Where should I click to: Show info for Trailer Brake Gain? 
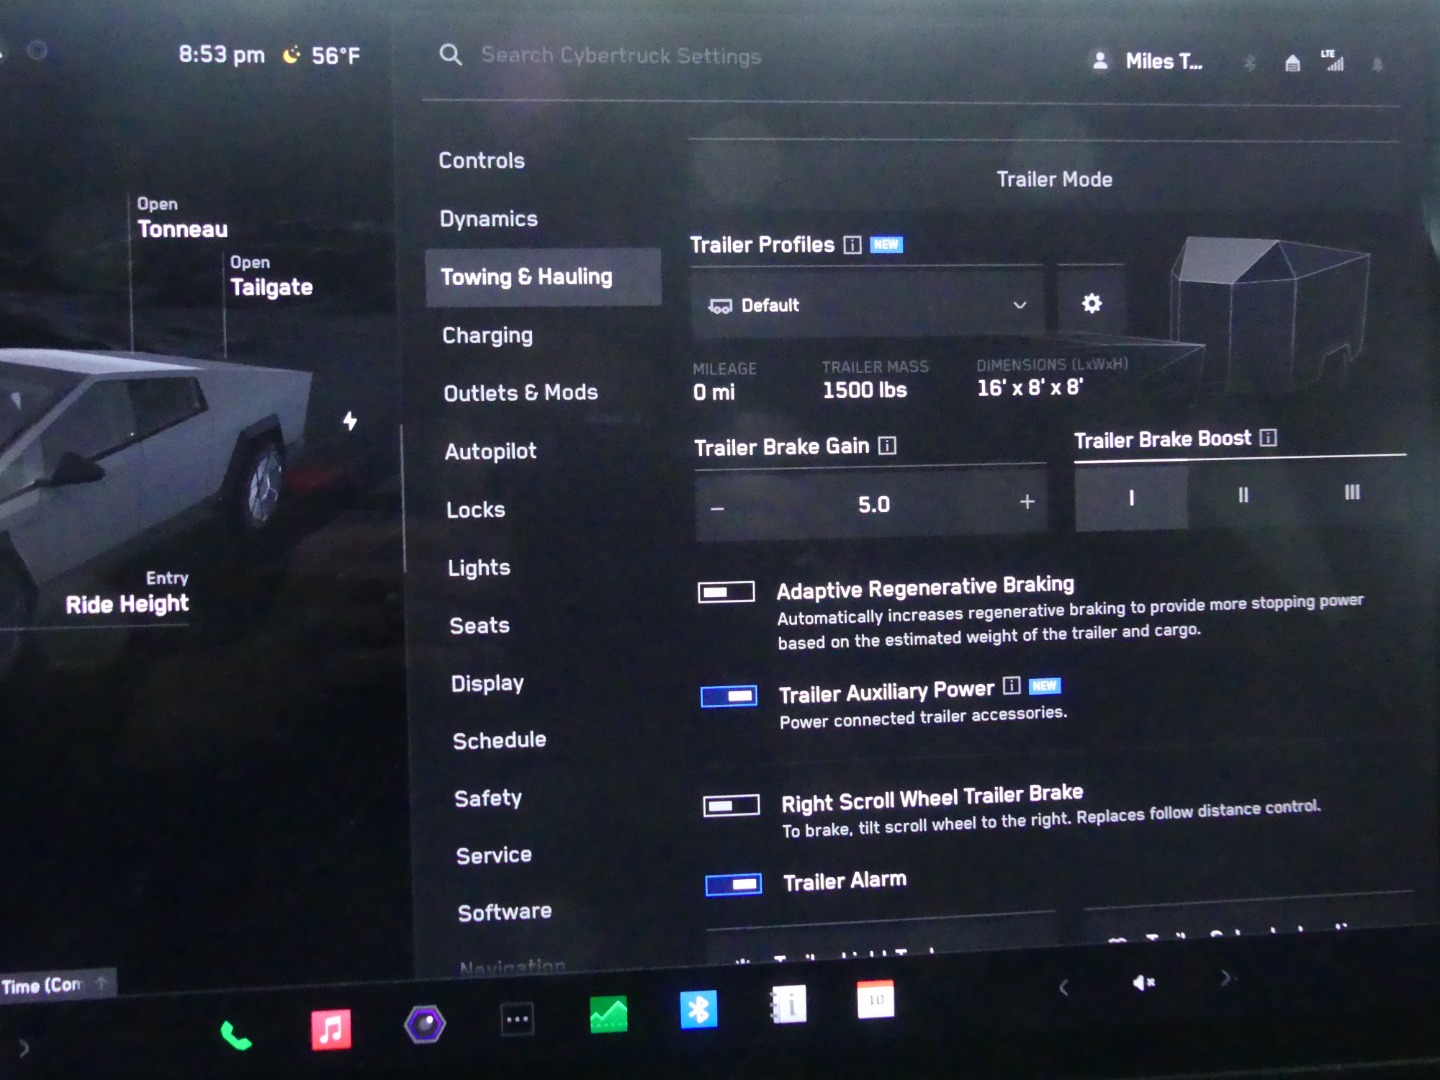[887, 446]
